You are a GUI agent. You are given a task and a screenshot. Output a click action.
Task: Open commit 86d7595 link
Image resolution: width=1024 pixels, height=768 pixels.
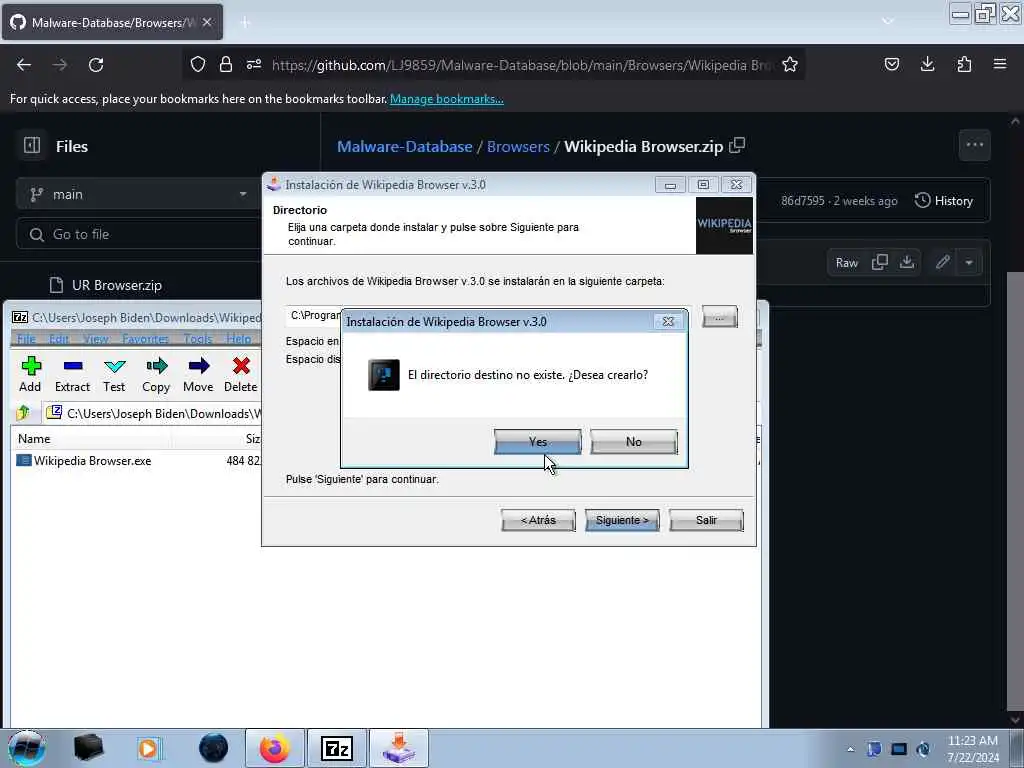(x=803, y=201)
